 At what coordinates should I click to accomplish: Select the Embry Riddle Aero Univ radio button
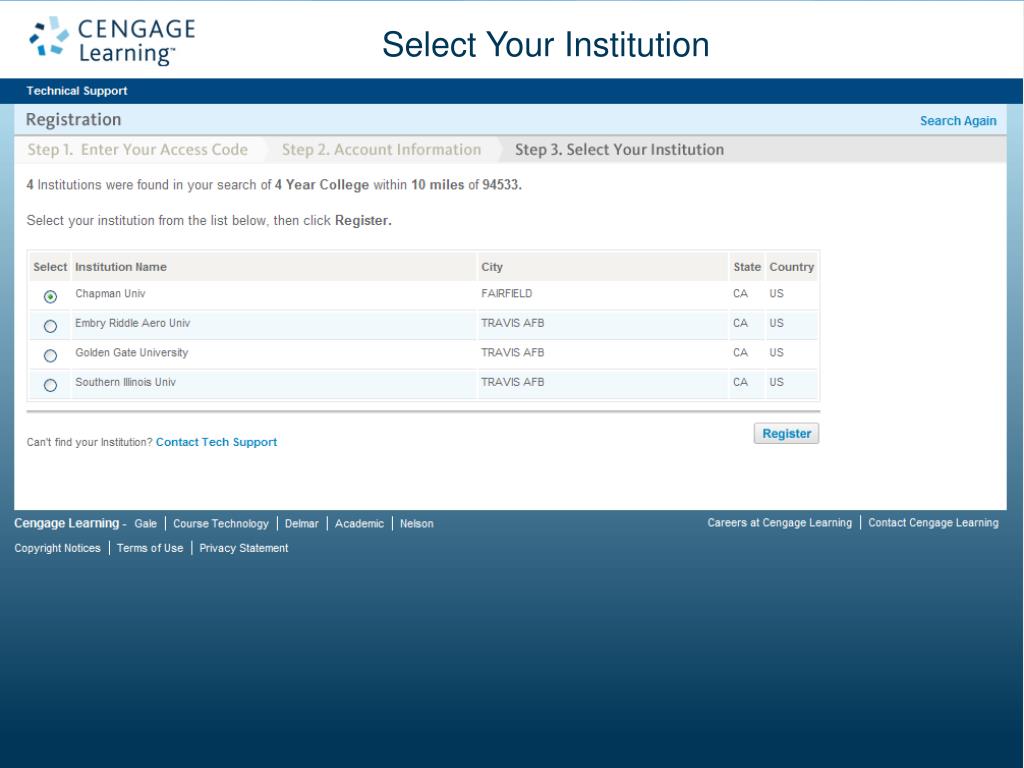click(50, 326)
